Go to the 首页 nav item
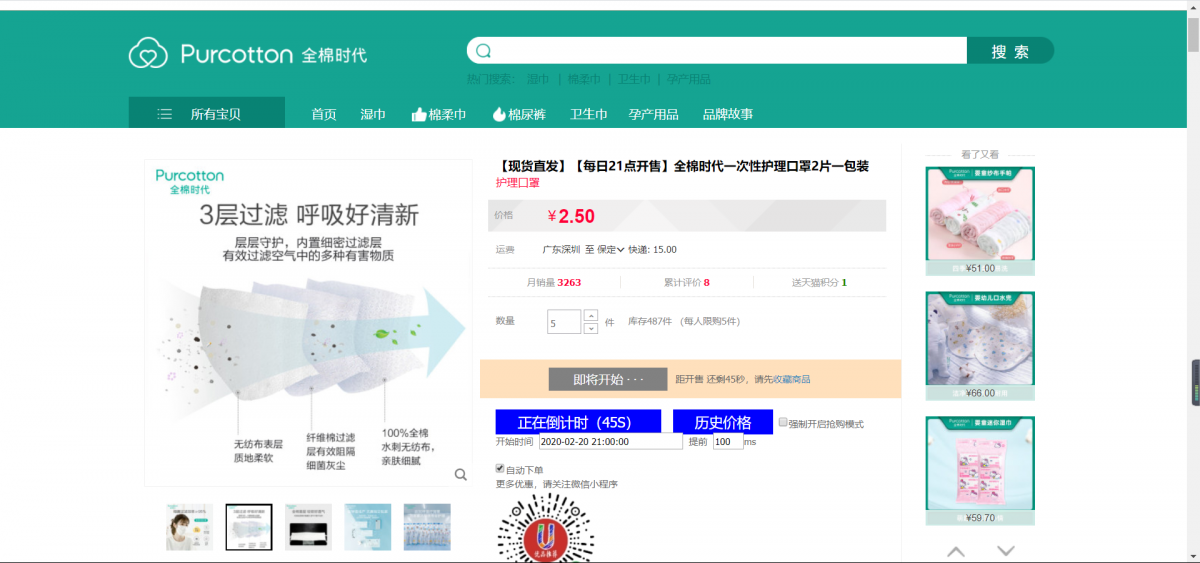The height and width of the screenshot is (563, 1200). coord(324,114)
